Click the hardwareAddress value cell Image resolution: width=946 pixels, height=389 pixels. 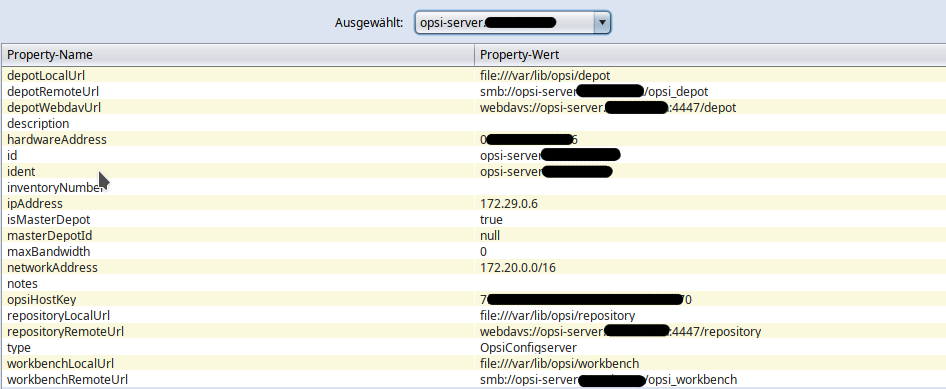710,139
